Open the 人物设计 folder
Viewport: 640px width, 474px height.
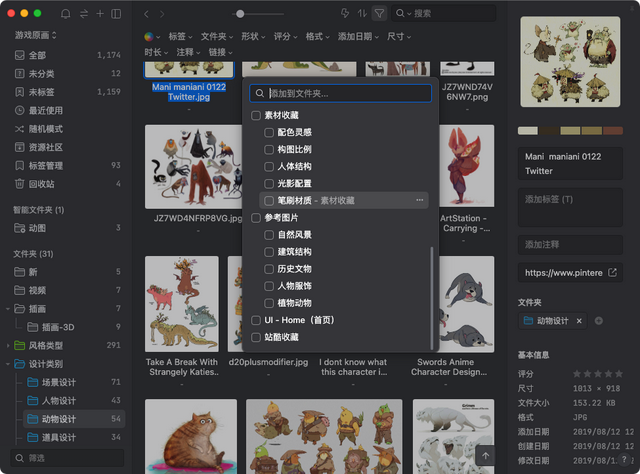[73, 401]
